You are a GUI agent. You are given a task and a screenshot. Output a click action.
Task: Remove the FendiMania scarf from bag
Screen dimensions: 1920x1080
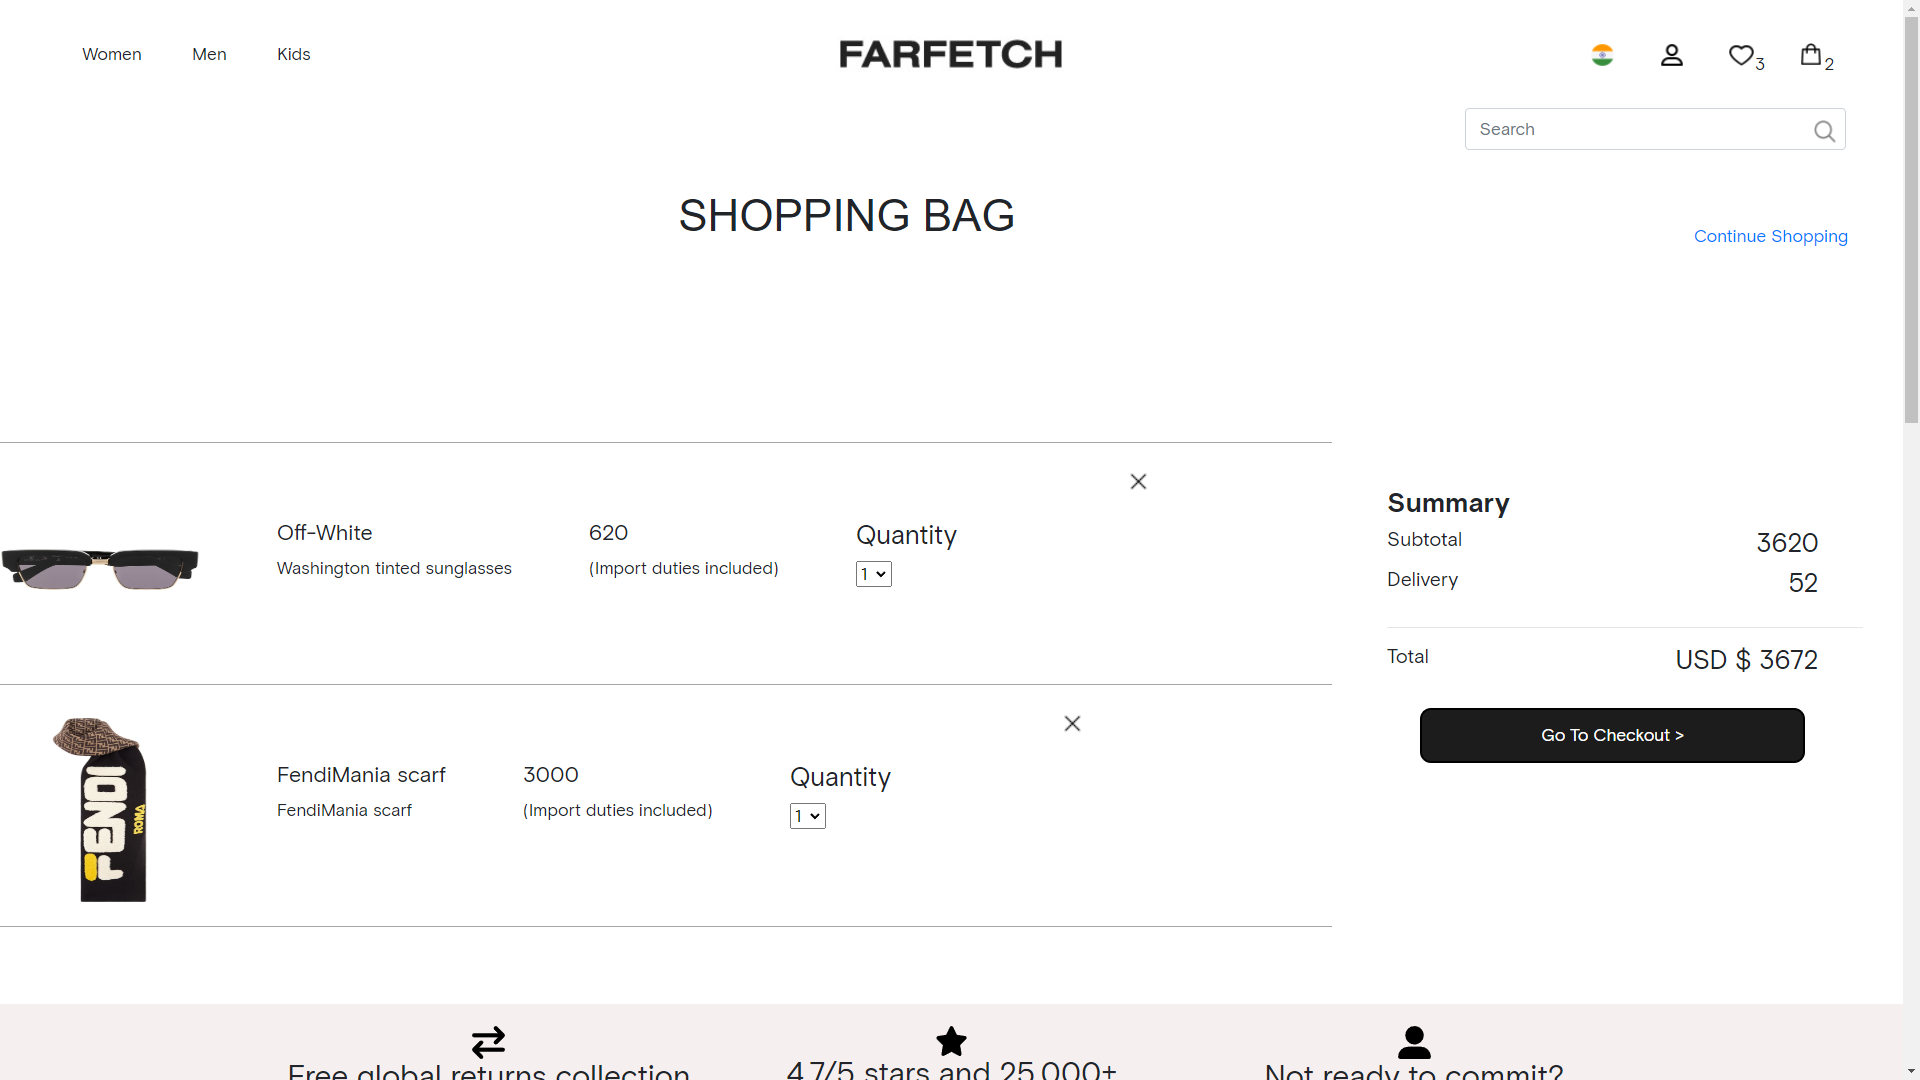(x=1072, y=723)
